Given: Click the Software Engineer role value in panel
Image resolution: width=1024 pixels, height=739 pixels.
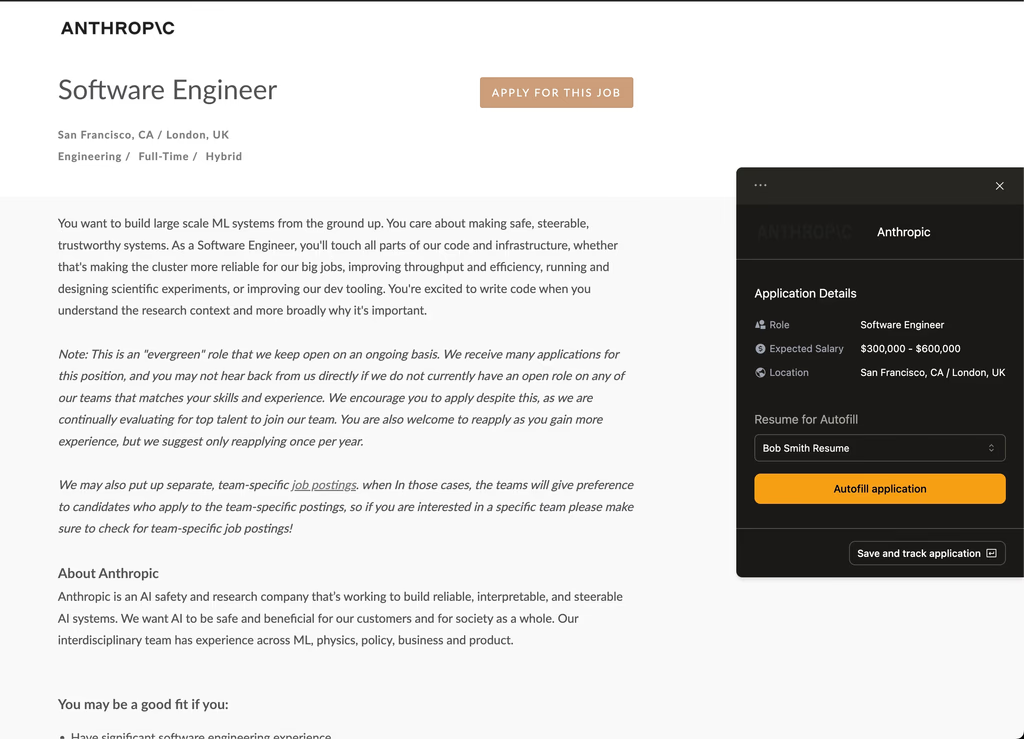Looking at the screenshot, I should tap(902, 324).
